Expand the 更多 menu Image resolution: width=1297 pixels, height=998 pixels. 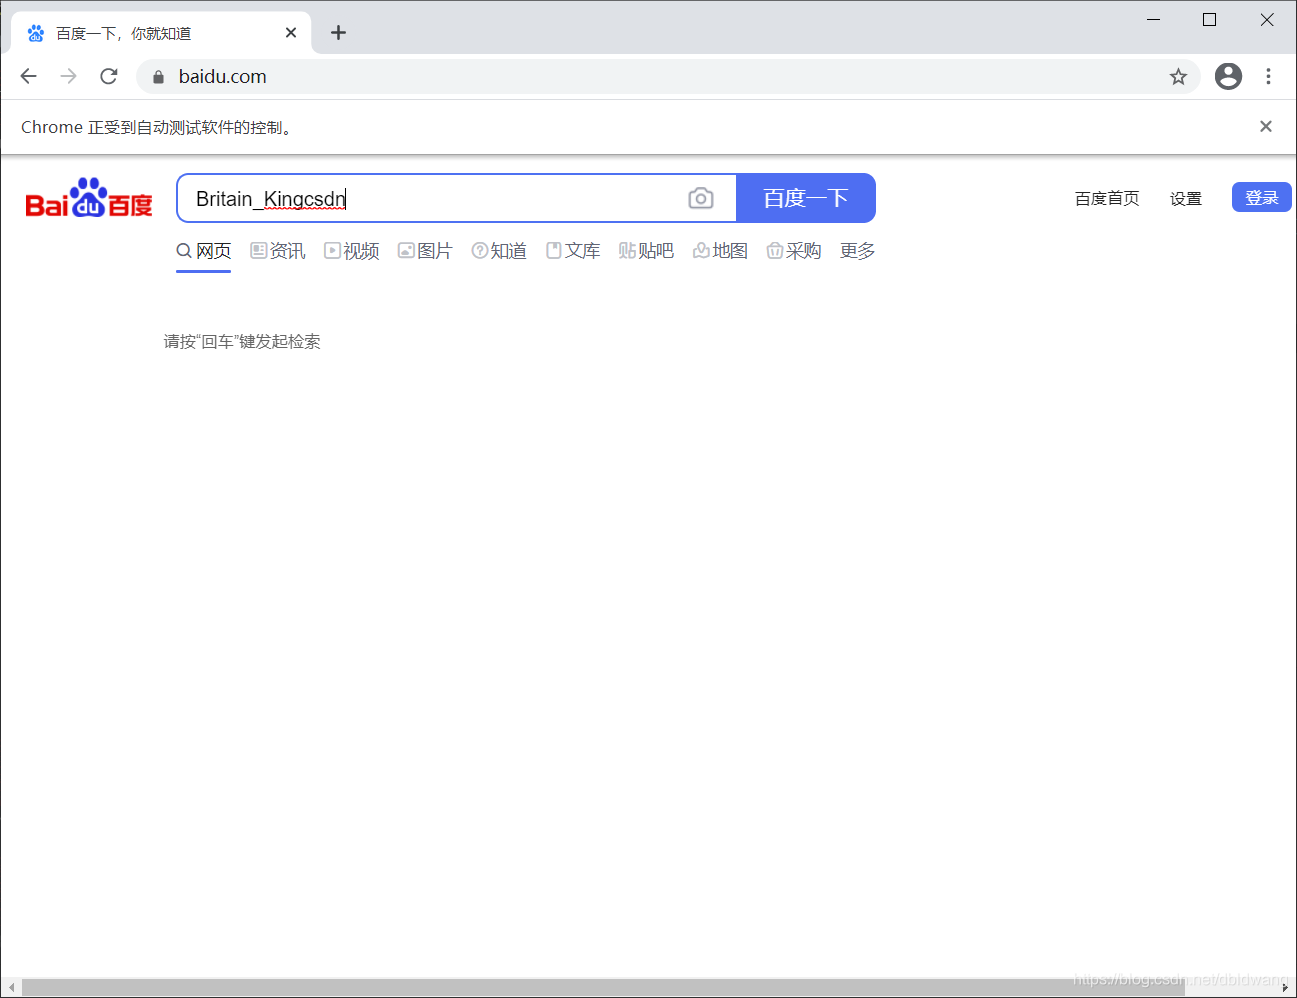click(858, 251)
